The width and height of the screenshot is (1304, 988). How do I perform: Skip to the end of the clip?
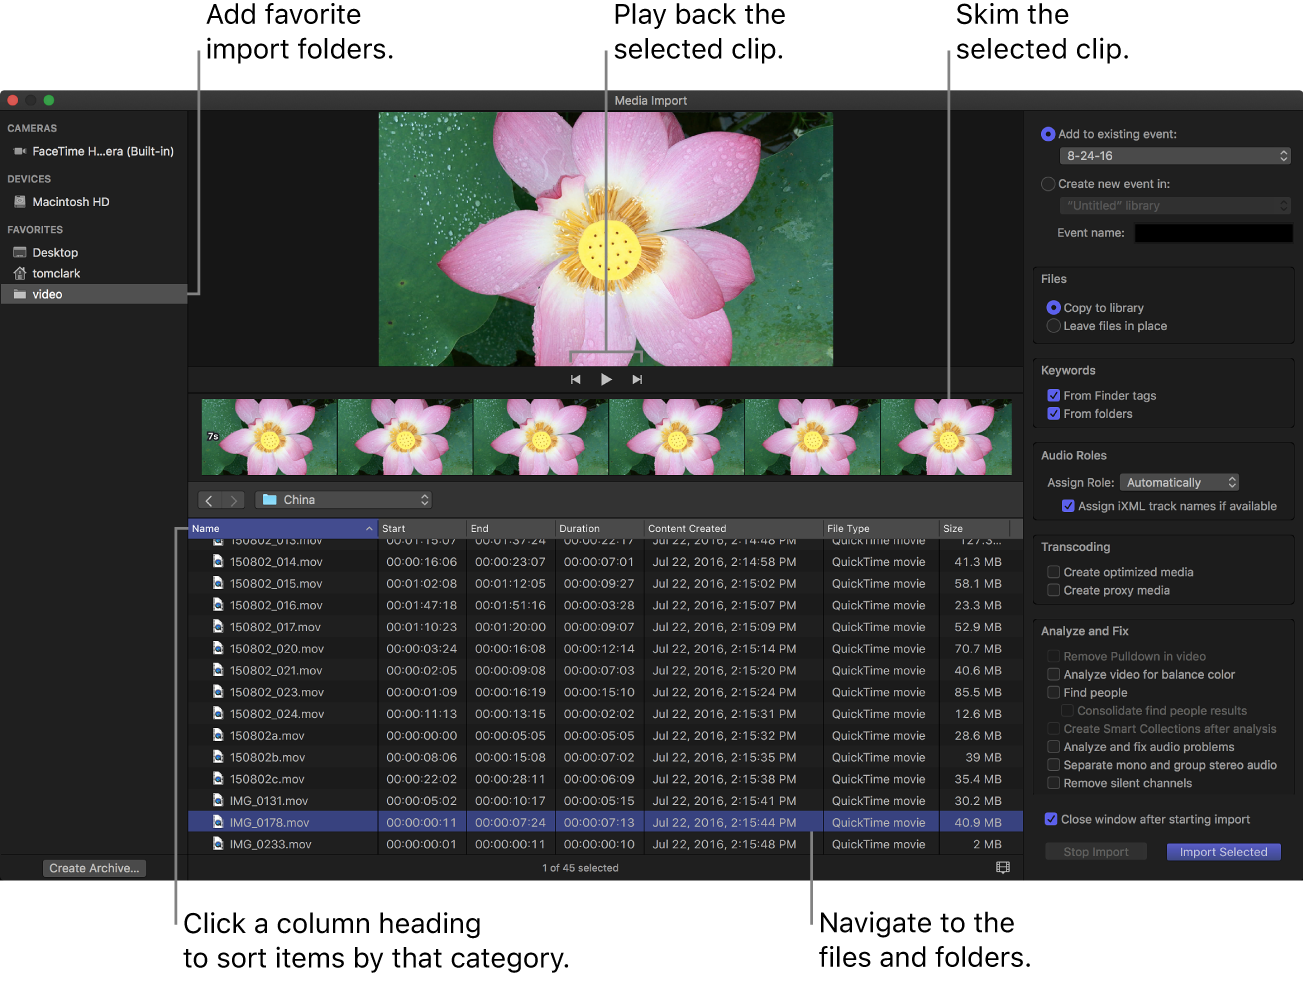coord(637,379)
